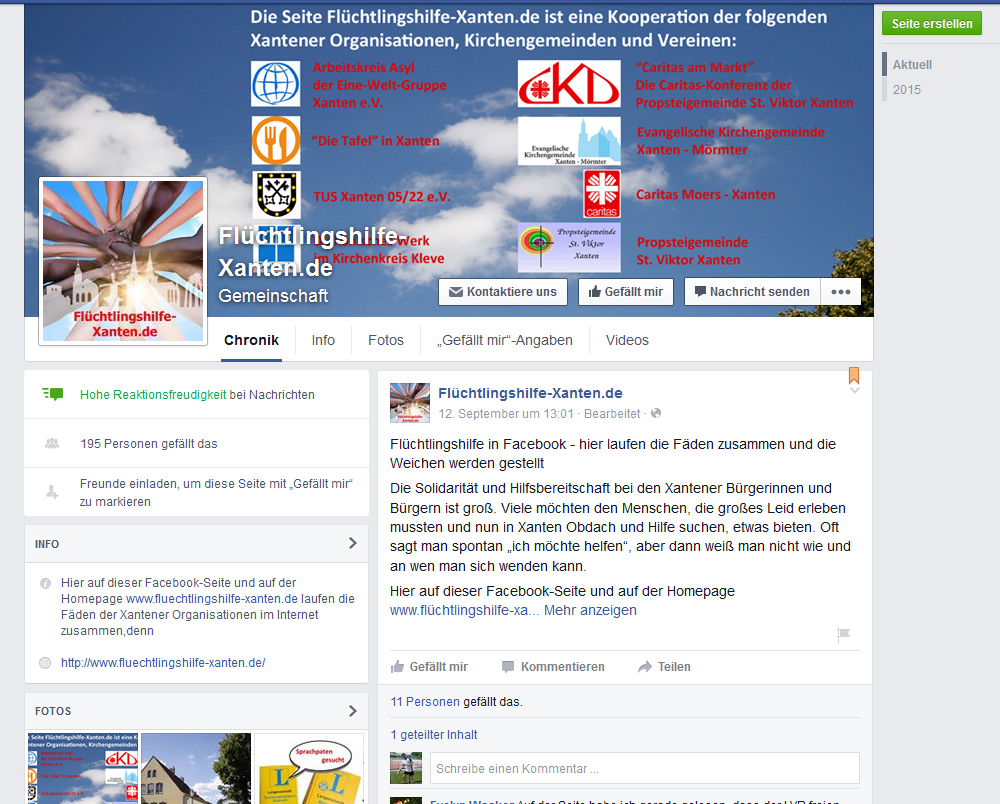The image size is (1000, 804).
Task: Open the Fotos tab
Action: pos(386,340)
